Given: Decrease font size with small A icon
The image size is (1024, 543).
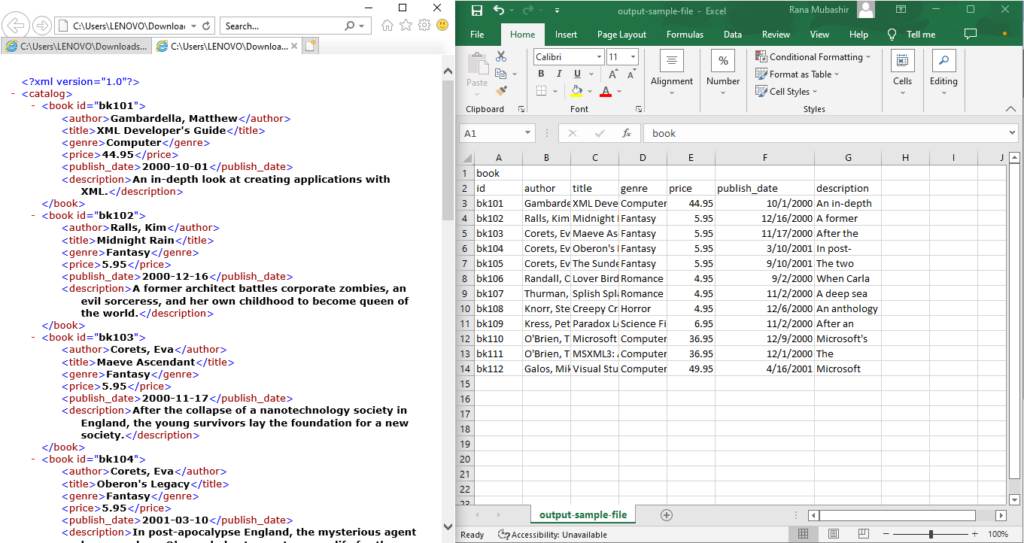Looking at the screenshot, I should [631, 74].
